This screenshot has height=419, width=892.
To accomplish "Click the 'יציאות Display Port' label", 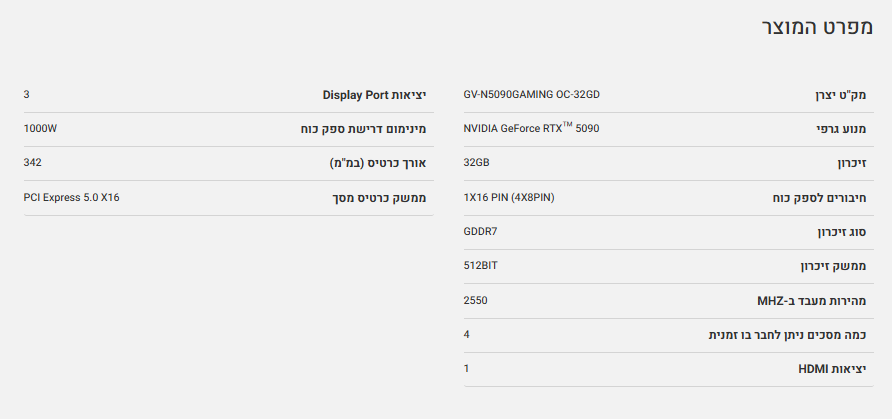I will point(374,96).
